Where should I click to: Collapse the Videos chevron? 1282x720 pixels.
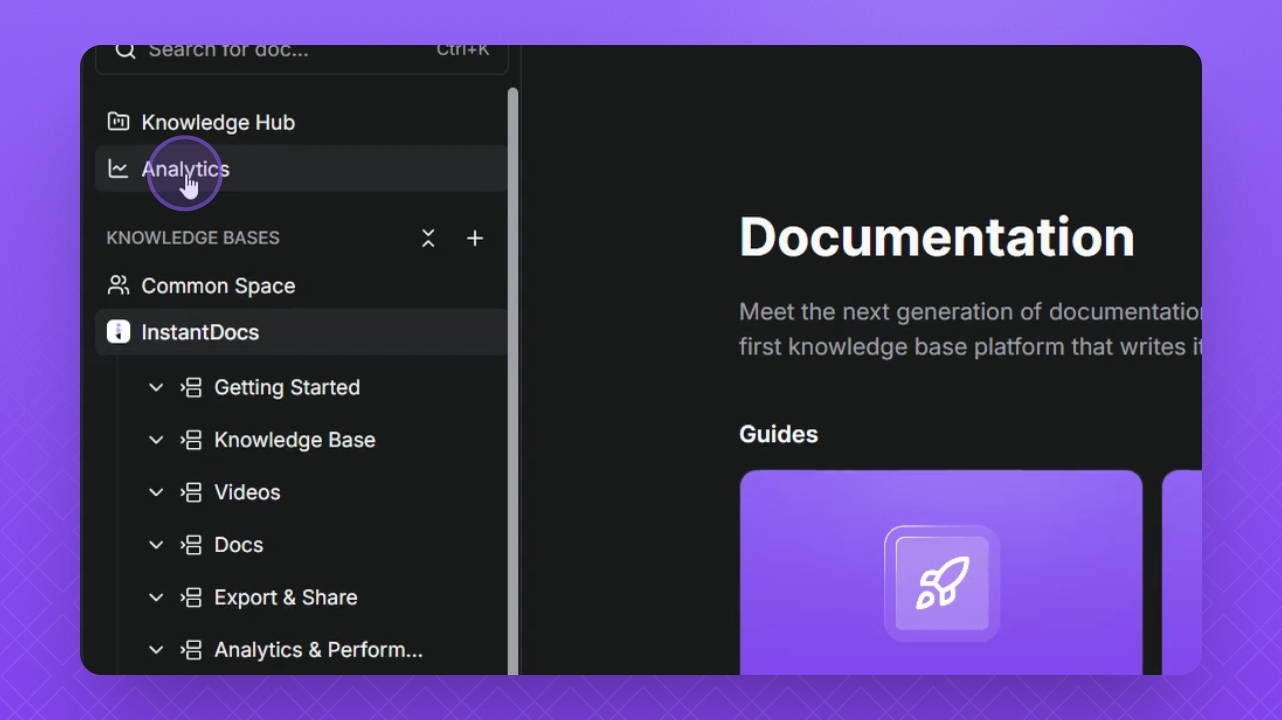(x=156, y=492)
